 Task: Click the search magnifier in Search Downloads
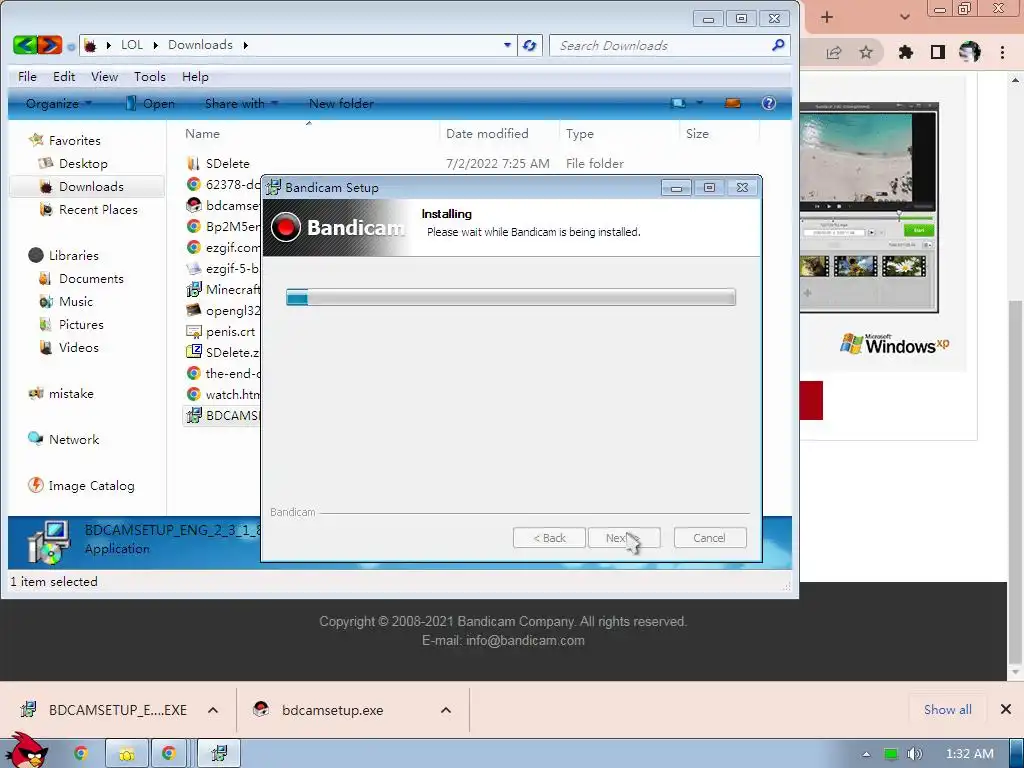pos(778,45)
